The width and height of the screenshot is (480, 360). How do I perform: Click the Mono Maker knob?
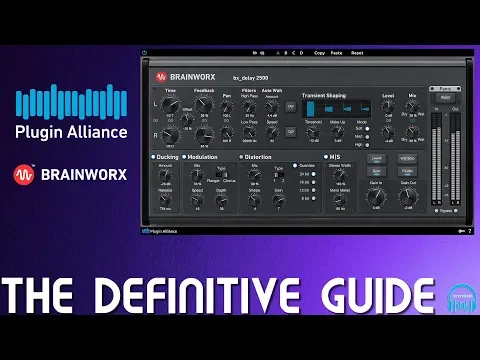click(340, 201)
